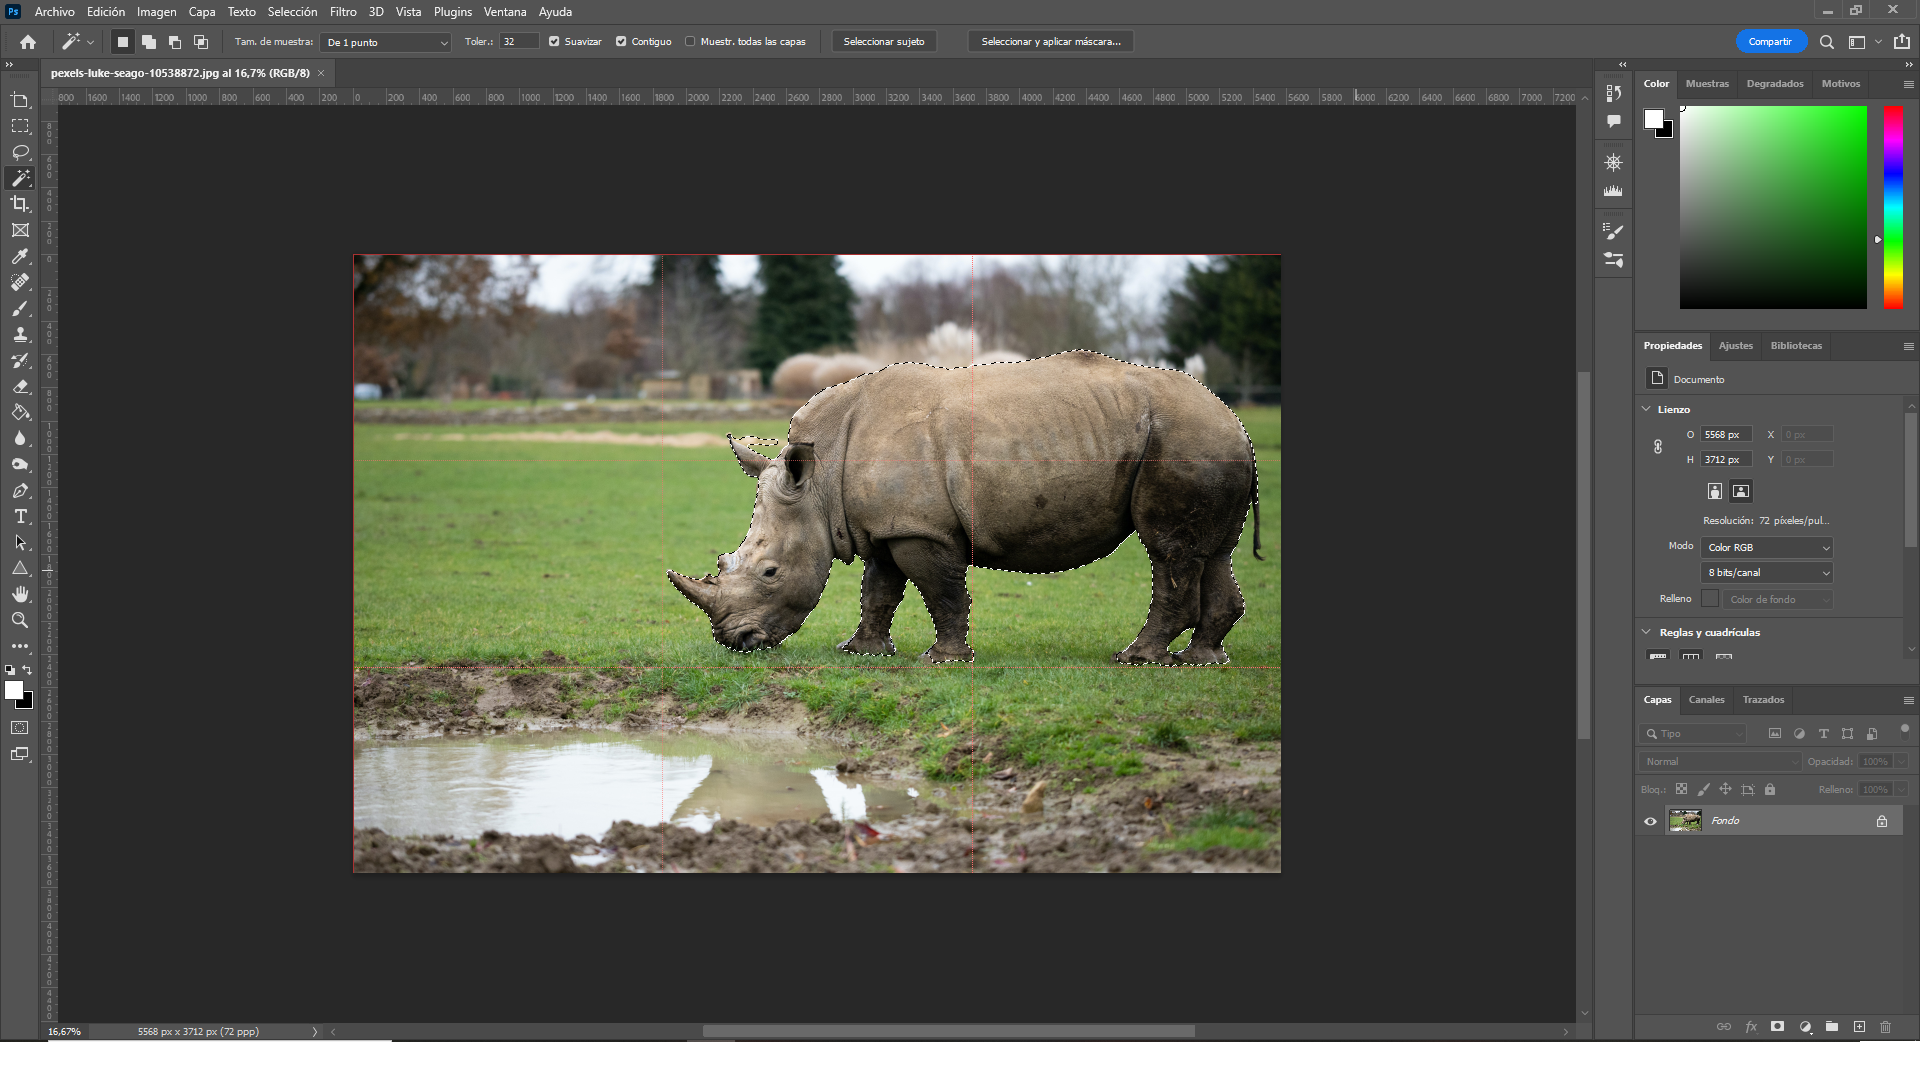This screenshot has height=1080, width=1920.
Task: Open the Filtro menu
Action: pyautogui.click(x=343, y=12)
